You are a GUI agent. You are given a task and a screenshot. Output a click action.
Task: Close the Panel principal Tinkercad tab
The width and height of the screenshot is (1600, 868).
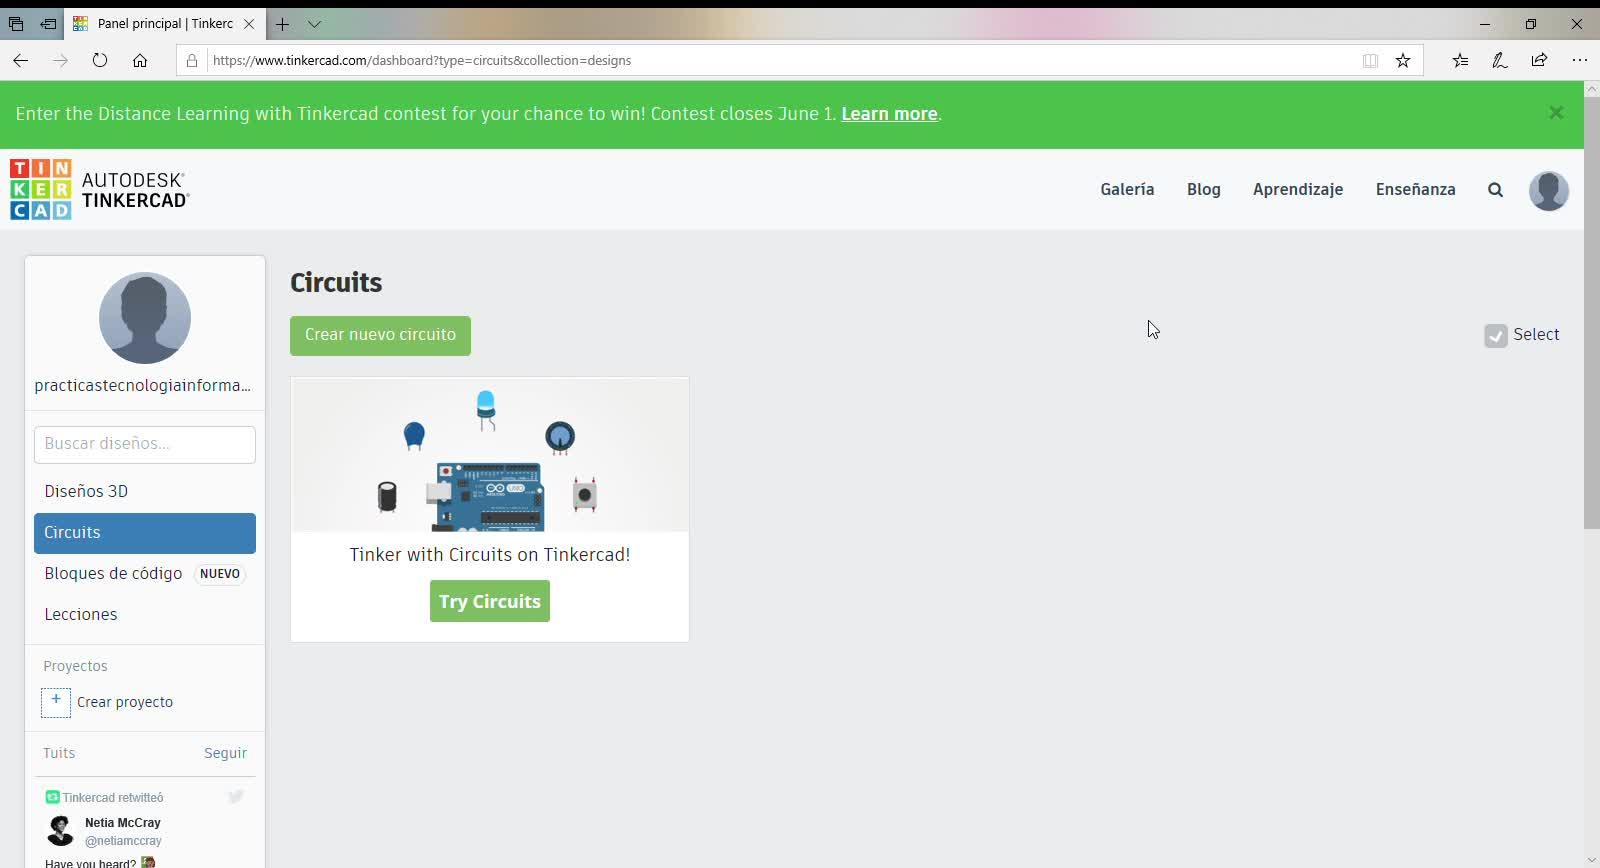(x=249, y=24)
